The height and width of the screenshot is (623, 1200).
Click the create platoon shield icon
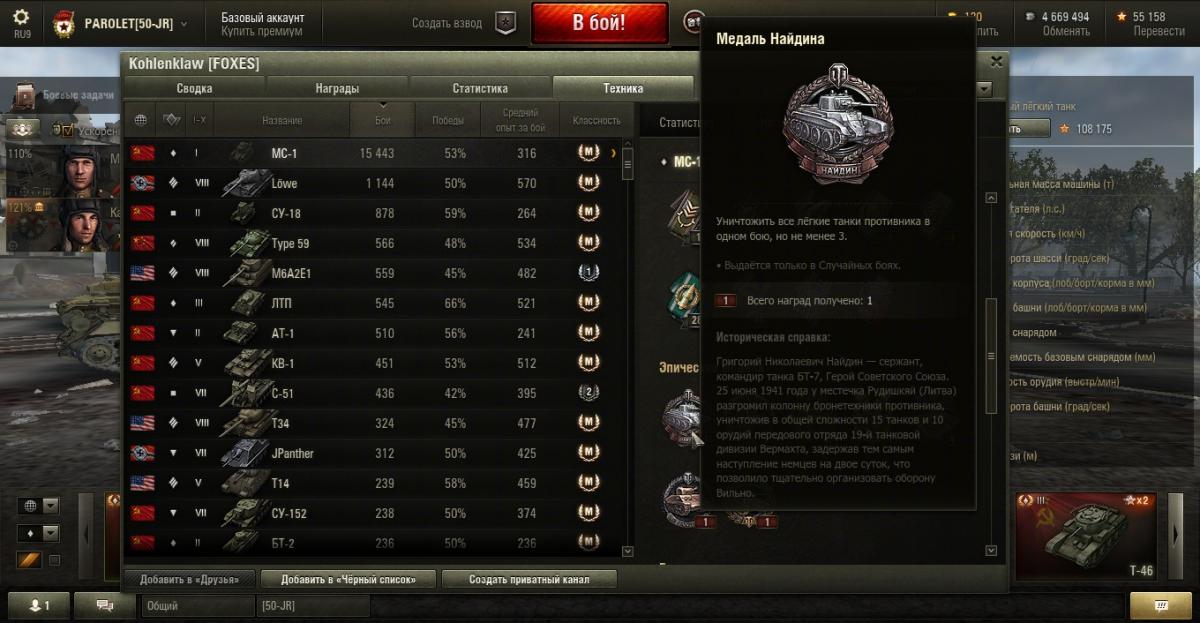[506, 23]
